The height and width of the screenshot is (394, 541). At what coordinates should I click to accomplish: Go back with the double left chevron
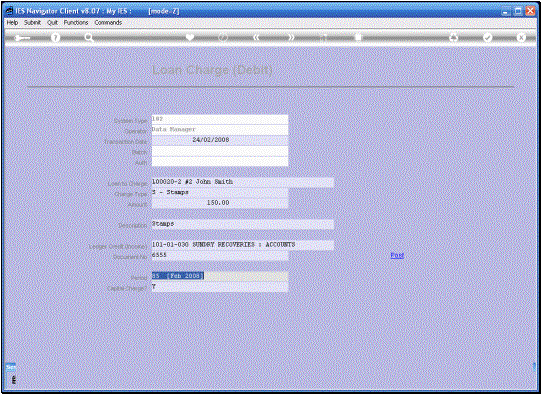tap(256, 37)
